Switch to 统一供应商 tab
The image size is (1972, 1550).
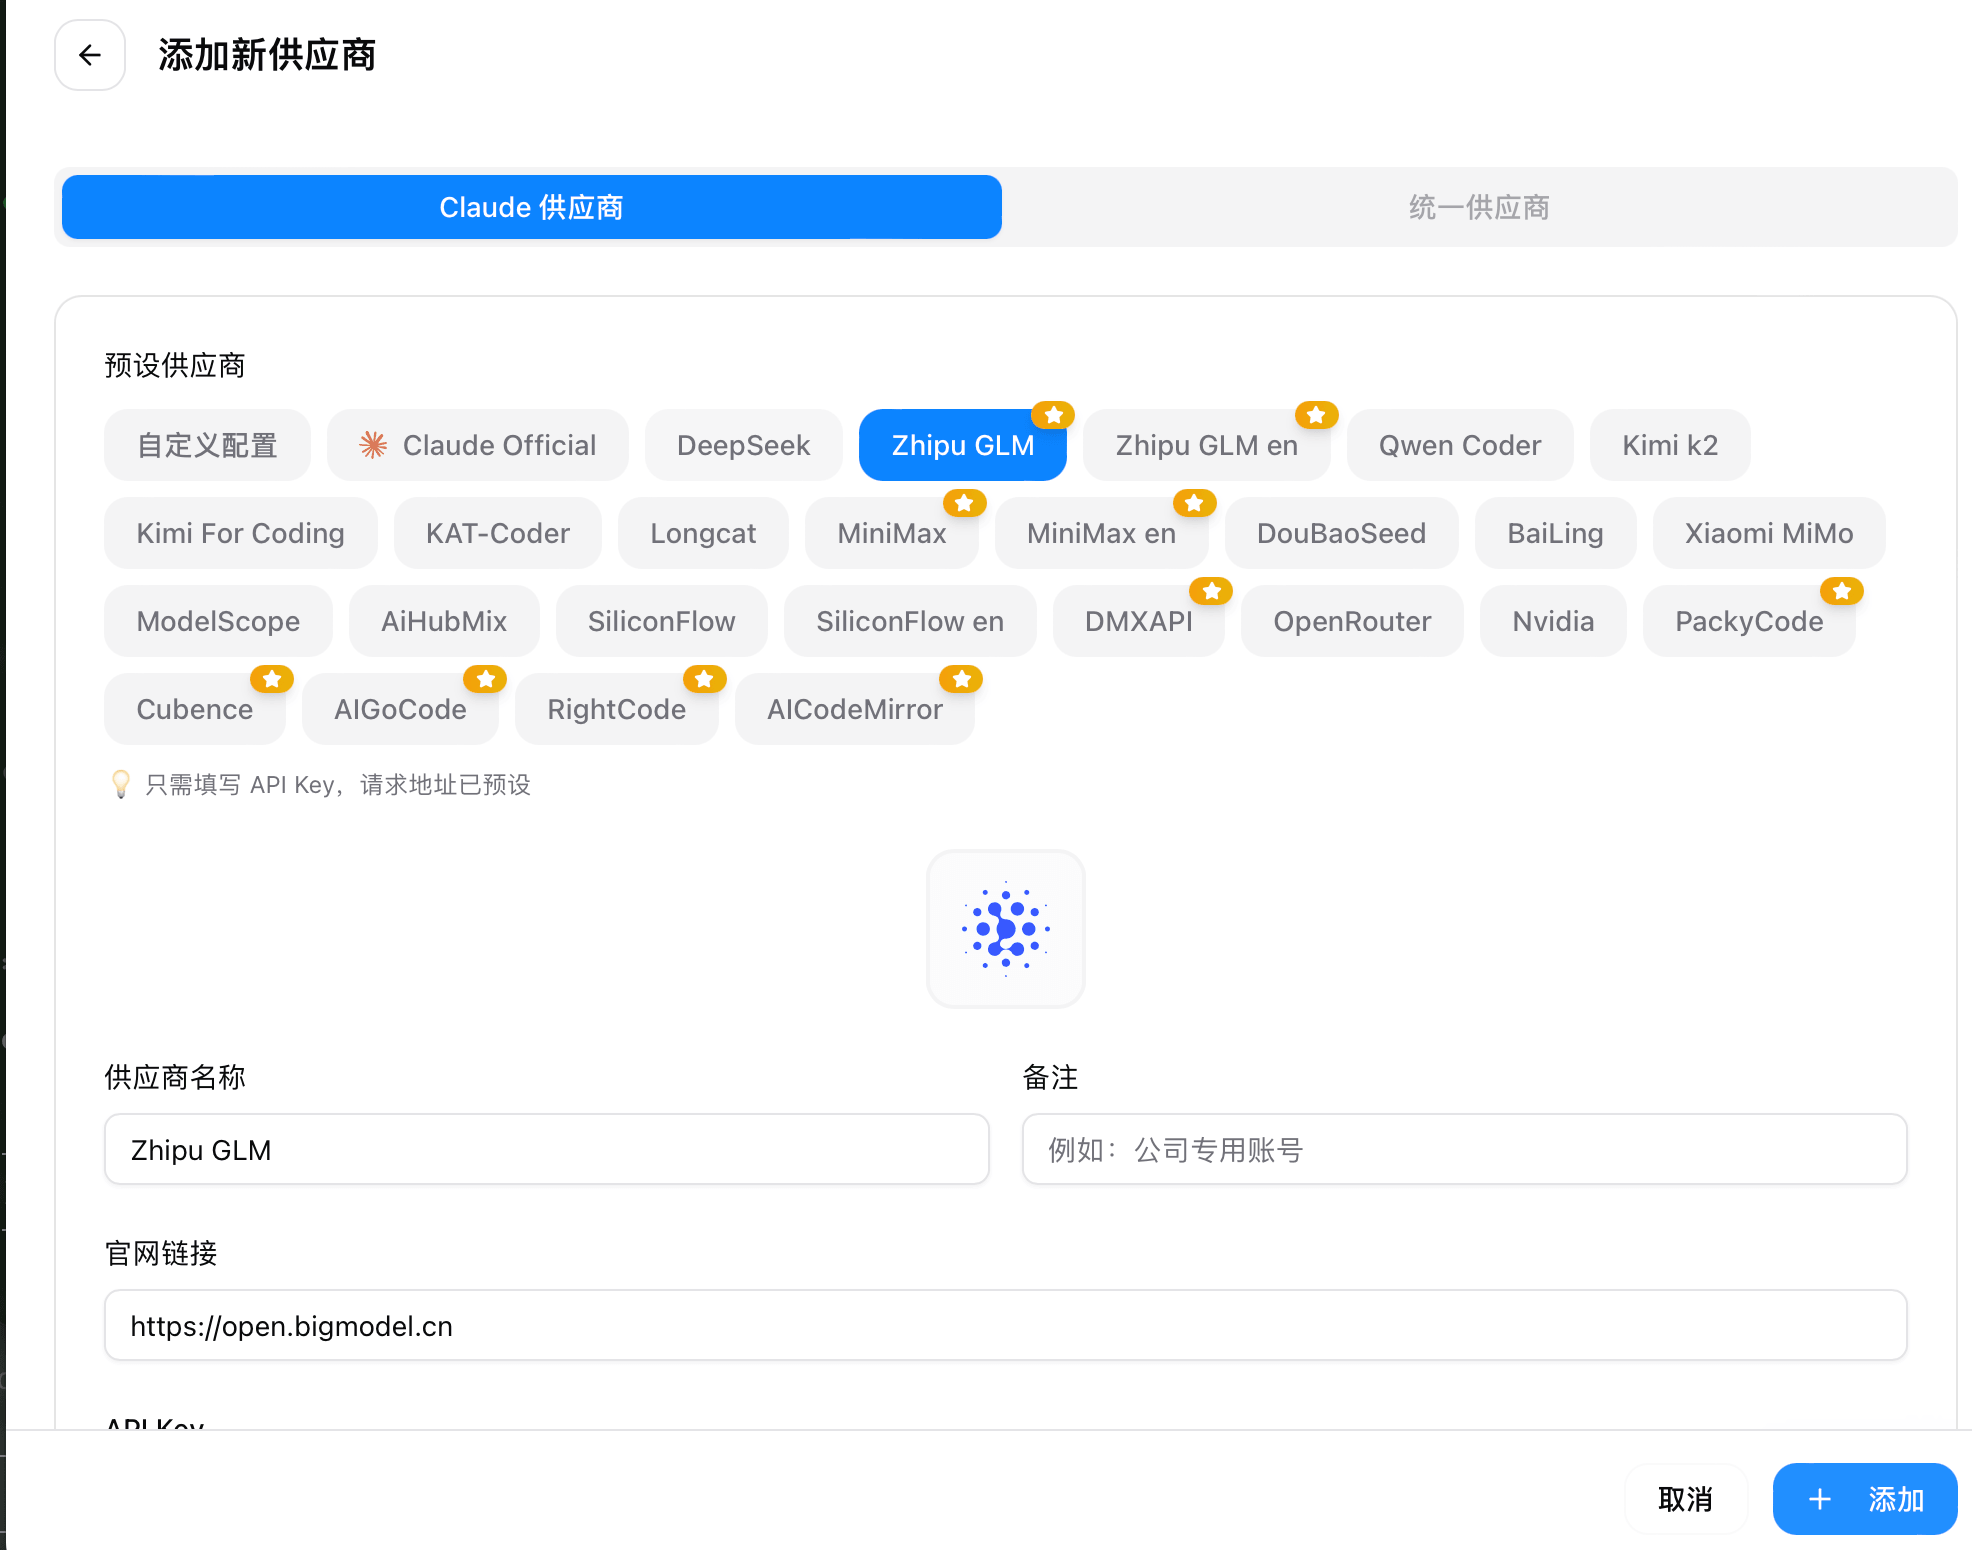1479,207
